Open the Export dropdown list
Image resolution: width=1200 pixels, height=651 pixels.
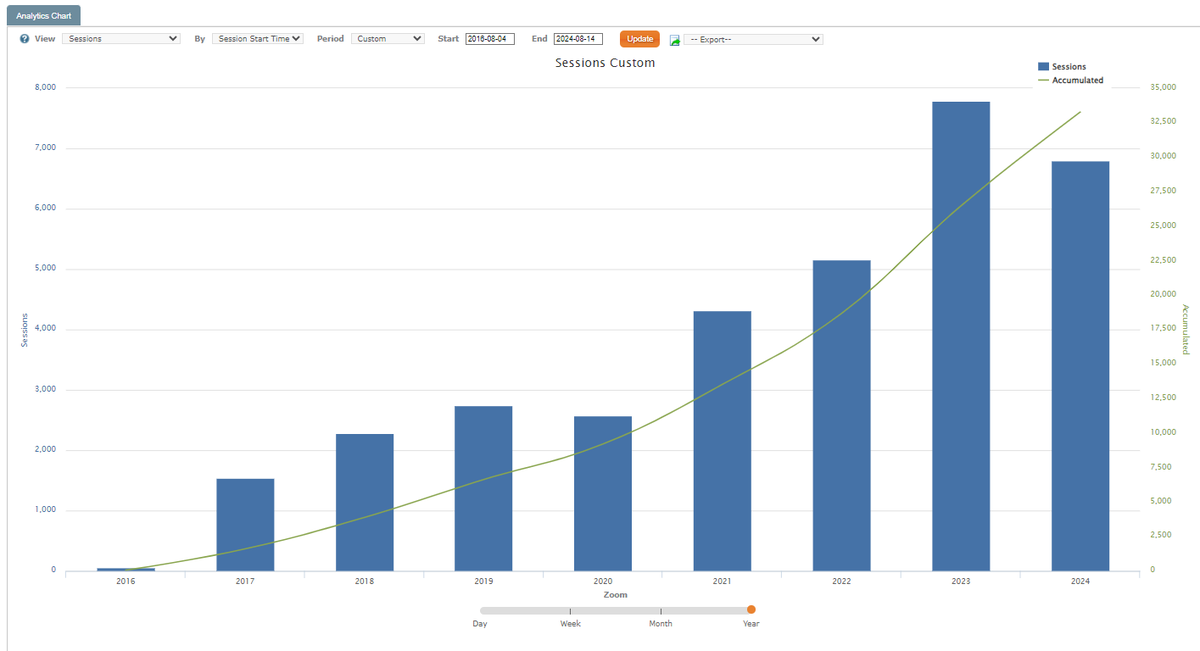click(x=754, y=39)
